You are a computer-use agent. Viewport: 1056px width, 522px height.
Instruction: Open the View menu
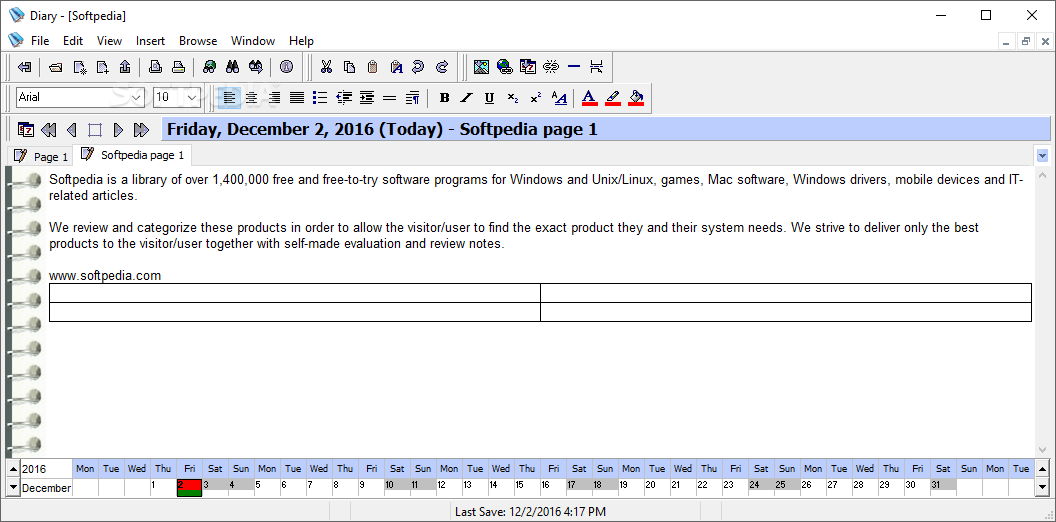pyautogui.click(x=109, y=40)
